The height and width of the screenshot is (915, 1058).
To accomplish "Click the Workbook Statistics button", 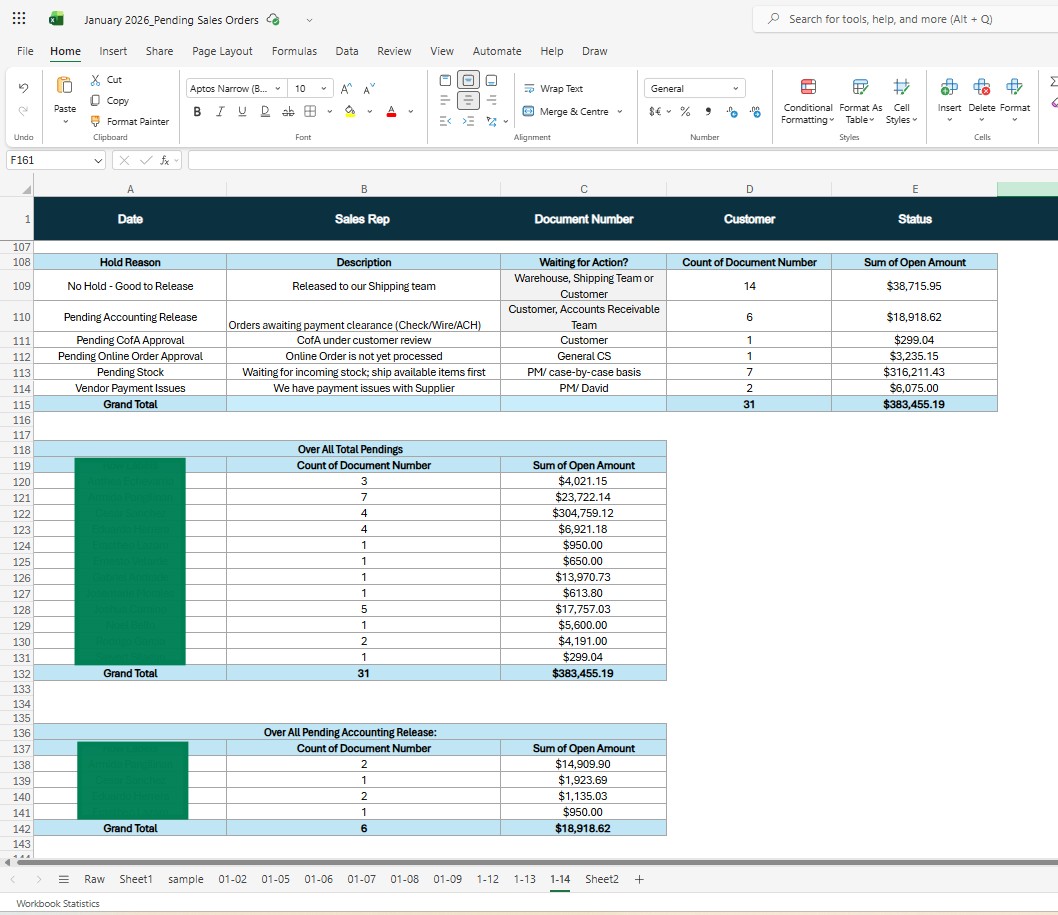I will coord(58,904).
